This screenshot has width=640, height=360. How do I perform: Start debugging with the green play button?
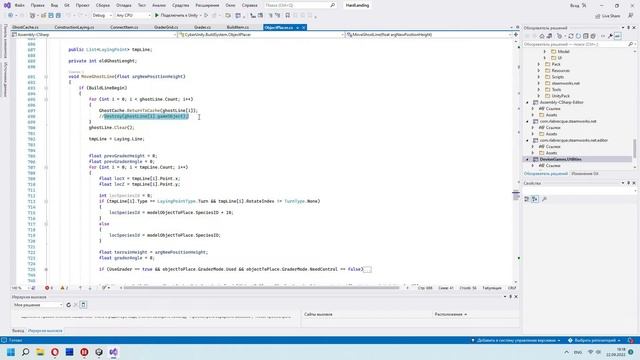click(x=157, y=16)
